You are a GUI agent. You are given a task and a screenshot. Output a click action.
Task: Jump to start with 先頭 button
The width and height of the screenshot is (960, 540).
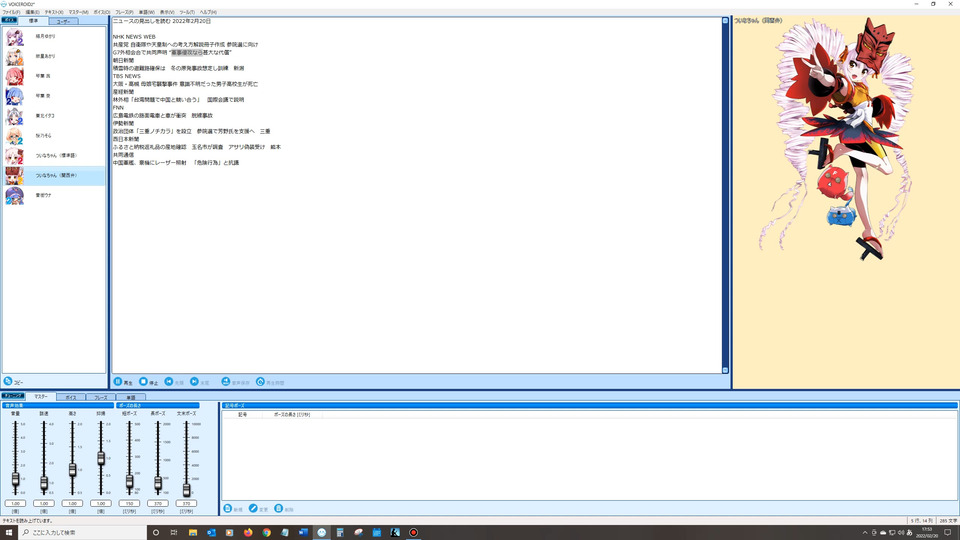174,381
